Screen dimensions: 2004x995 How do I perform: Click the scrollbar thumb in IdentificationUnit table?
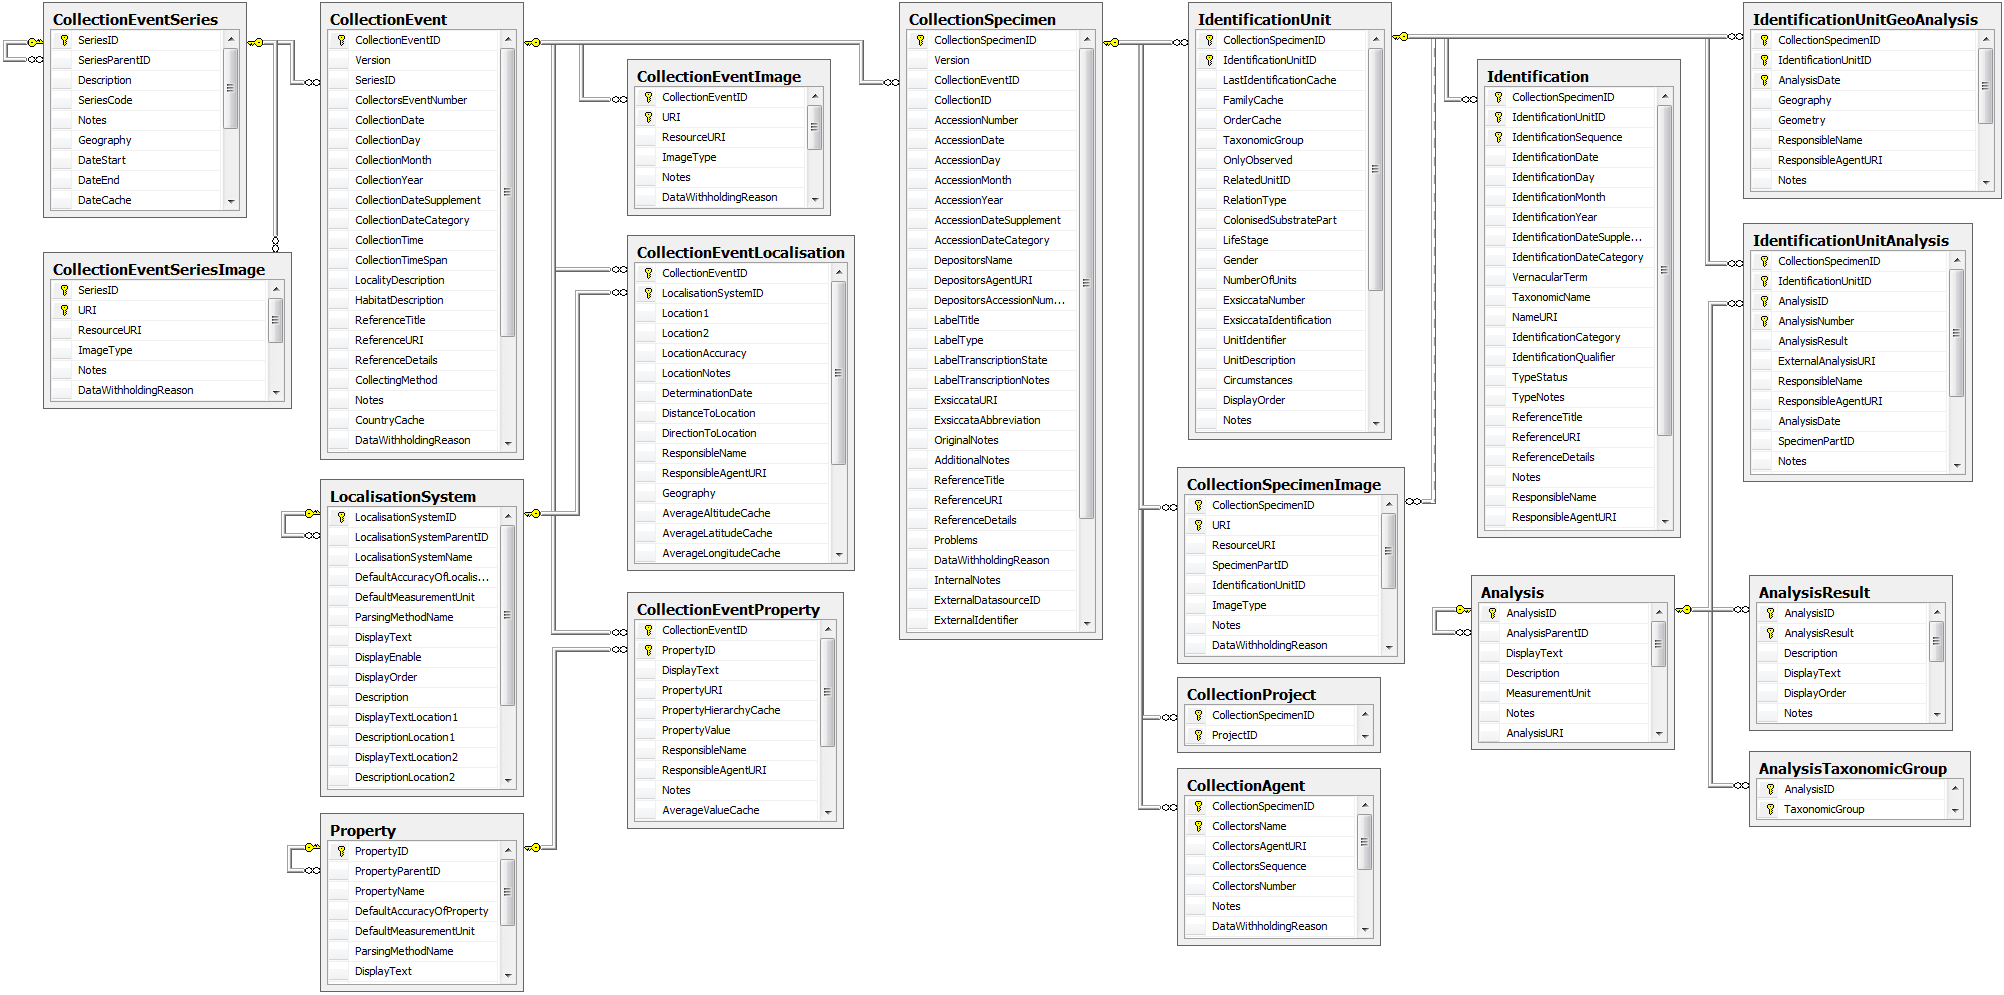pyautogui.click(x=1376, y=169)
